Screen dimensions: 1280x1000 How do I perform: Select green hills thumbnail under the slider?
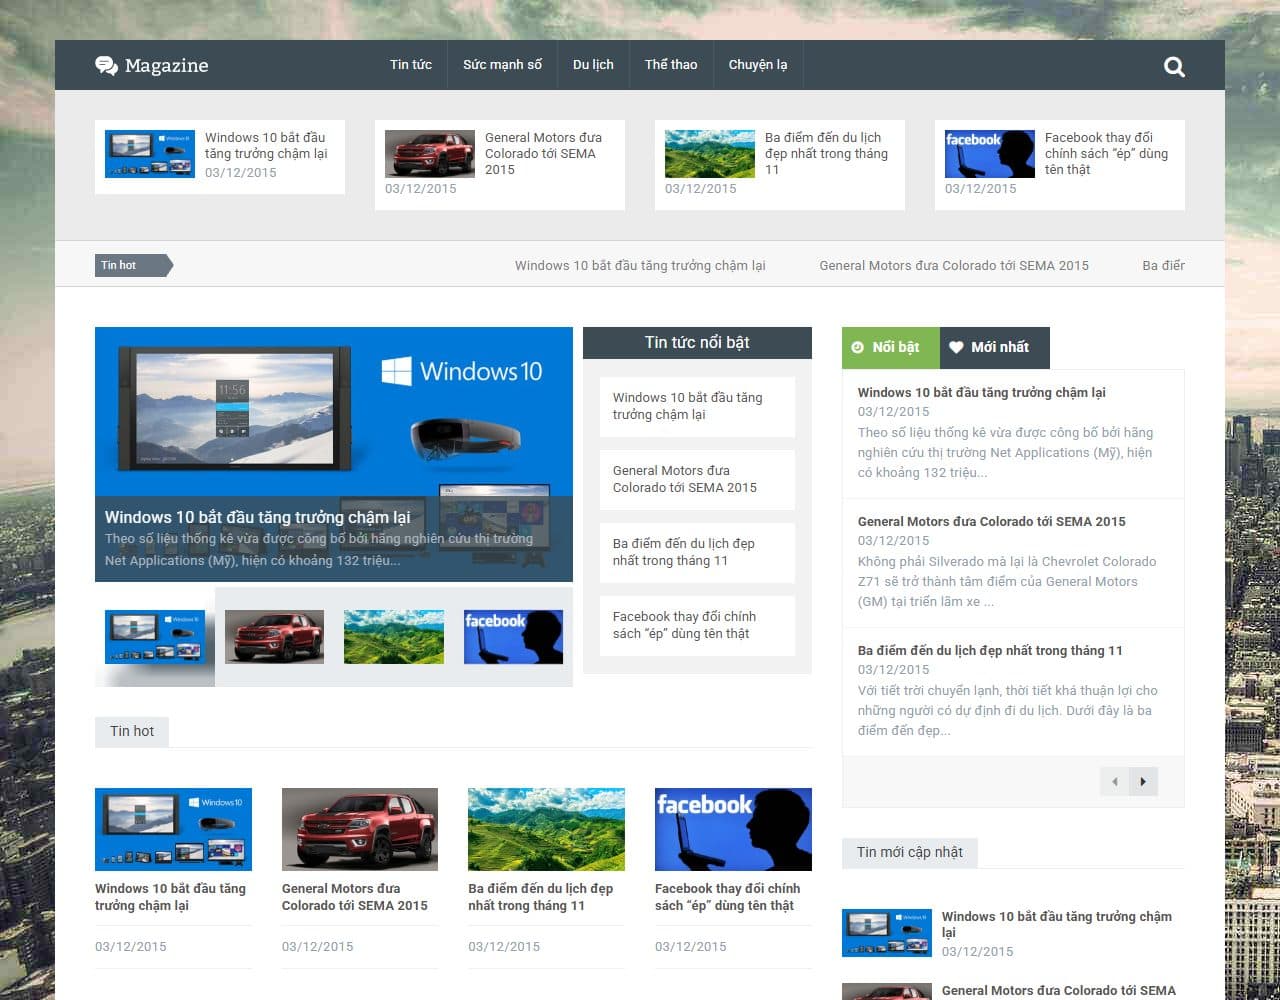pyautogui.click(x=394, y=637)
